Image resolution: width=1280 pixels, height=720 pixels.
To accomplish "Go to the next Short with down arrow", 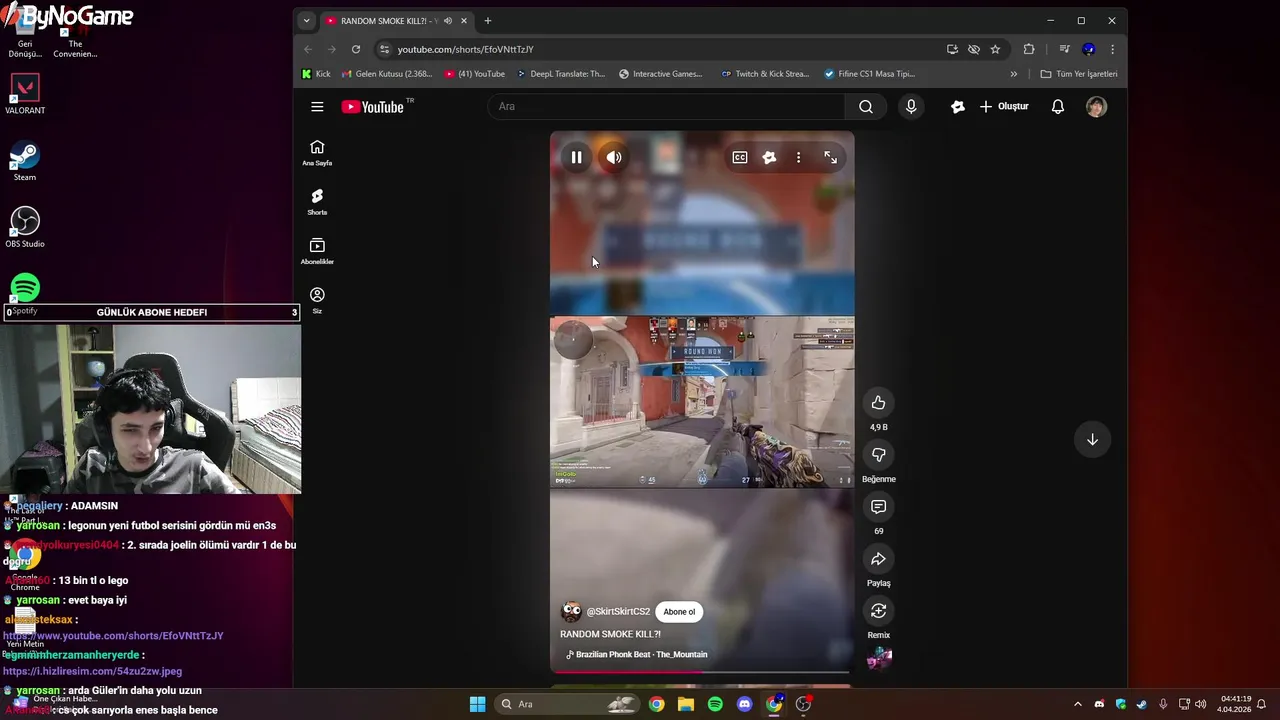I will (1092, 440).
